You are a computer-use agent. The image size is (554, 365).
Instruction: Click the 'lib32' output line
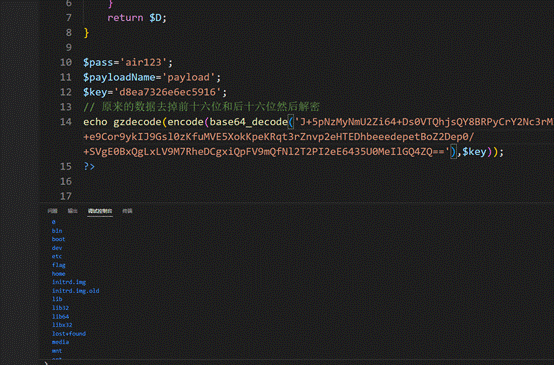60,308
